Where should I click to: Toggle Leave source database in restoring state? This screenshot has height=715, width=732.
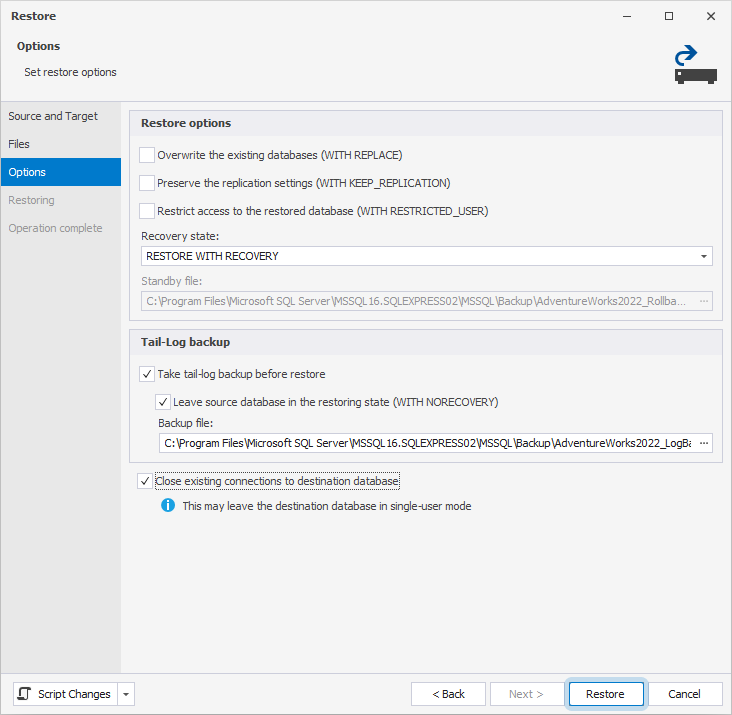[x=163, y=402]
